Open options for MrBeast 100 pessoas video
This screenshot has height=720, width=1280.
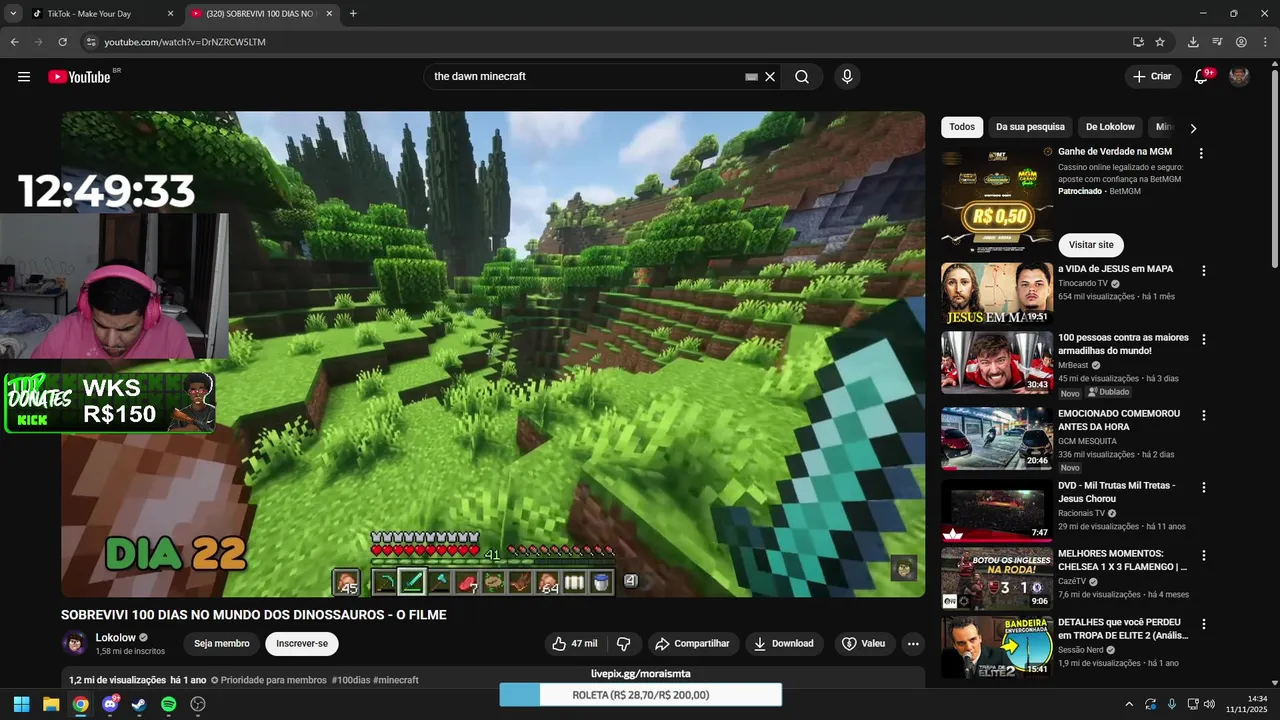click(x=1204, y=340)
